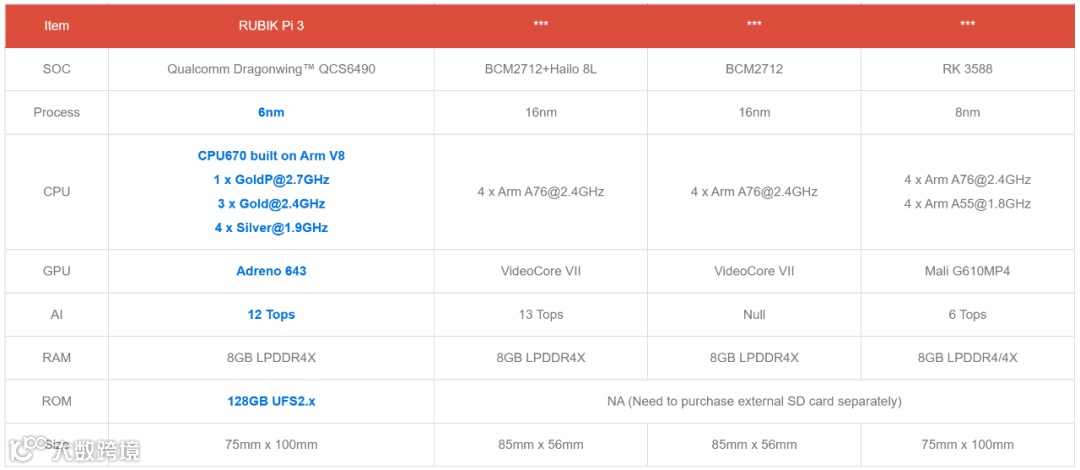1080x470 pixels.
Task: Click the 'BCM2712+Hailo 8L' cell
Action: pos(541,70)
